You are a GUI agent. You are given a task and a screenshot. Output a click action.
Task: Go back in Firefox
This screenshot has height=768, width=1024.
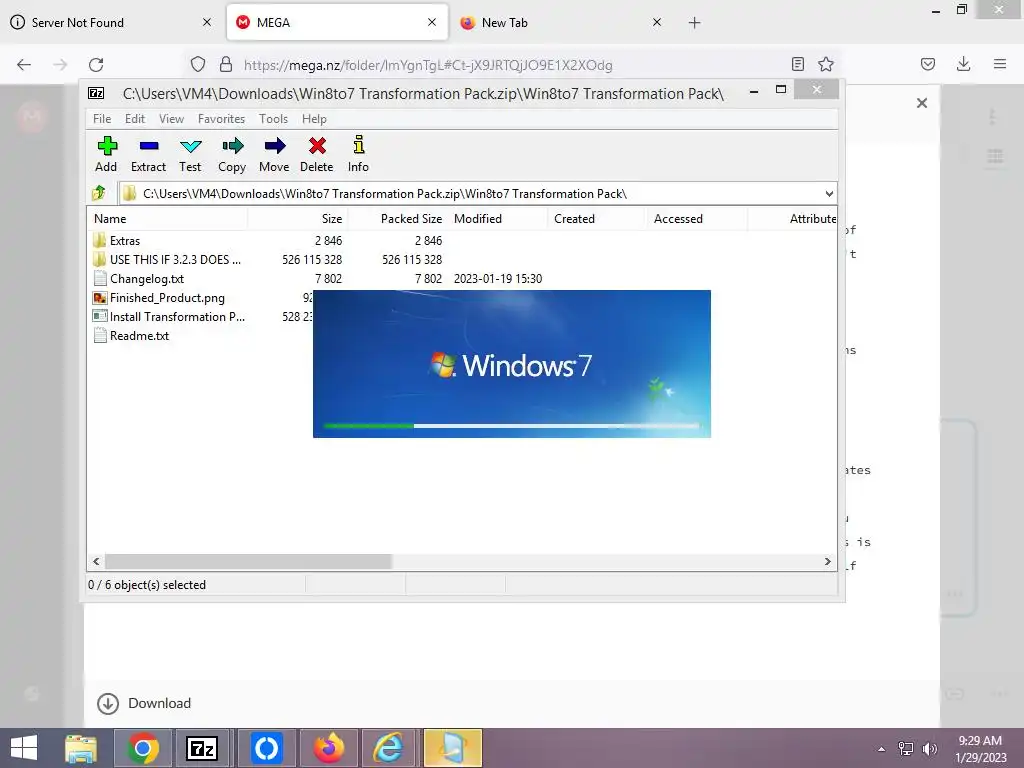click(x=24, y=65)
